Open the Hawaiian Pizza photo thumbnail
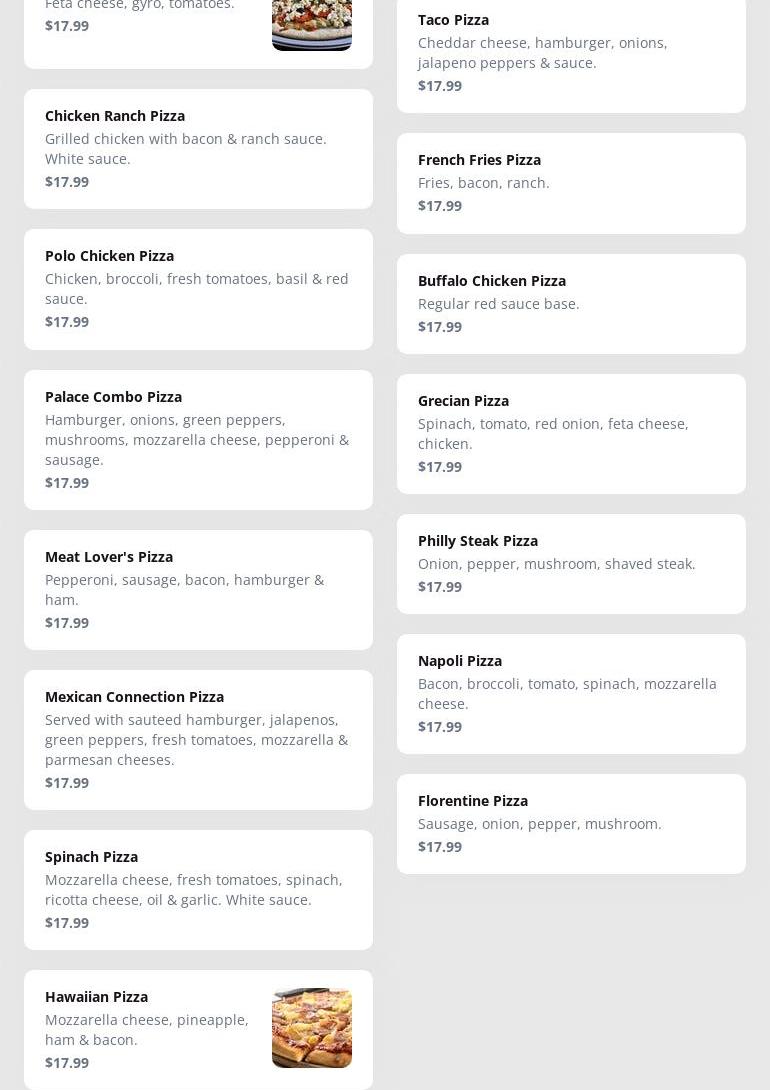This screenshot has height=1090, width=770. pyautogui.click(x=311, y=1027)
